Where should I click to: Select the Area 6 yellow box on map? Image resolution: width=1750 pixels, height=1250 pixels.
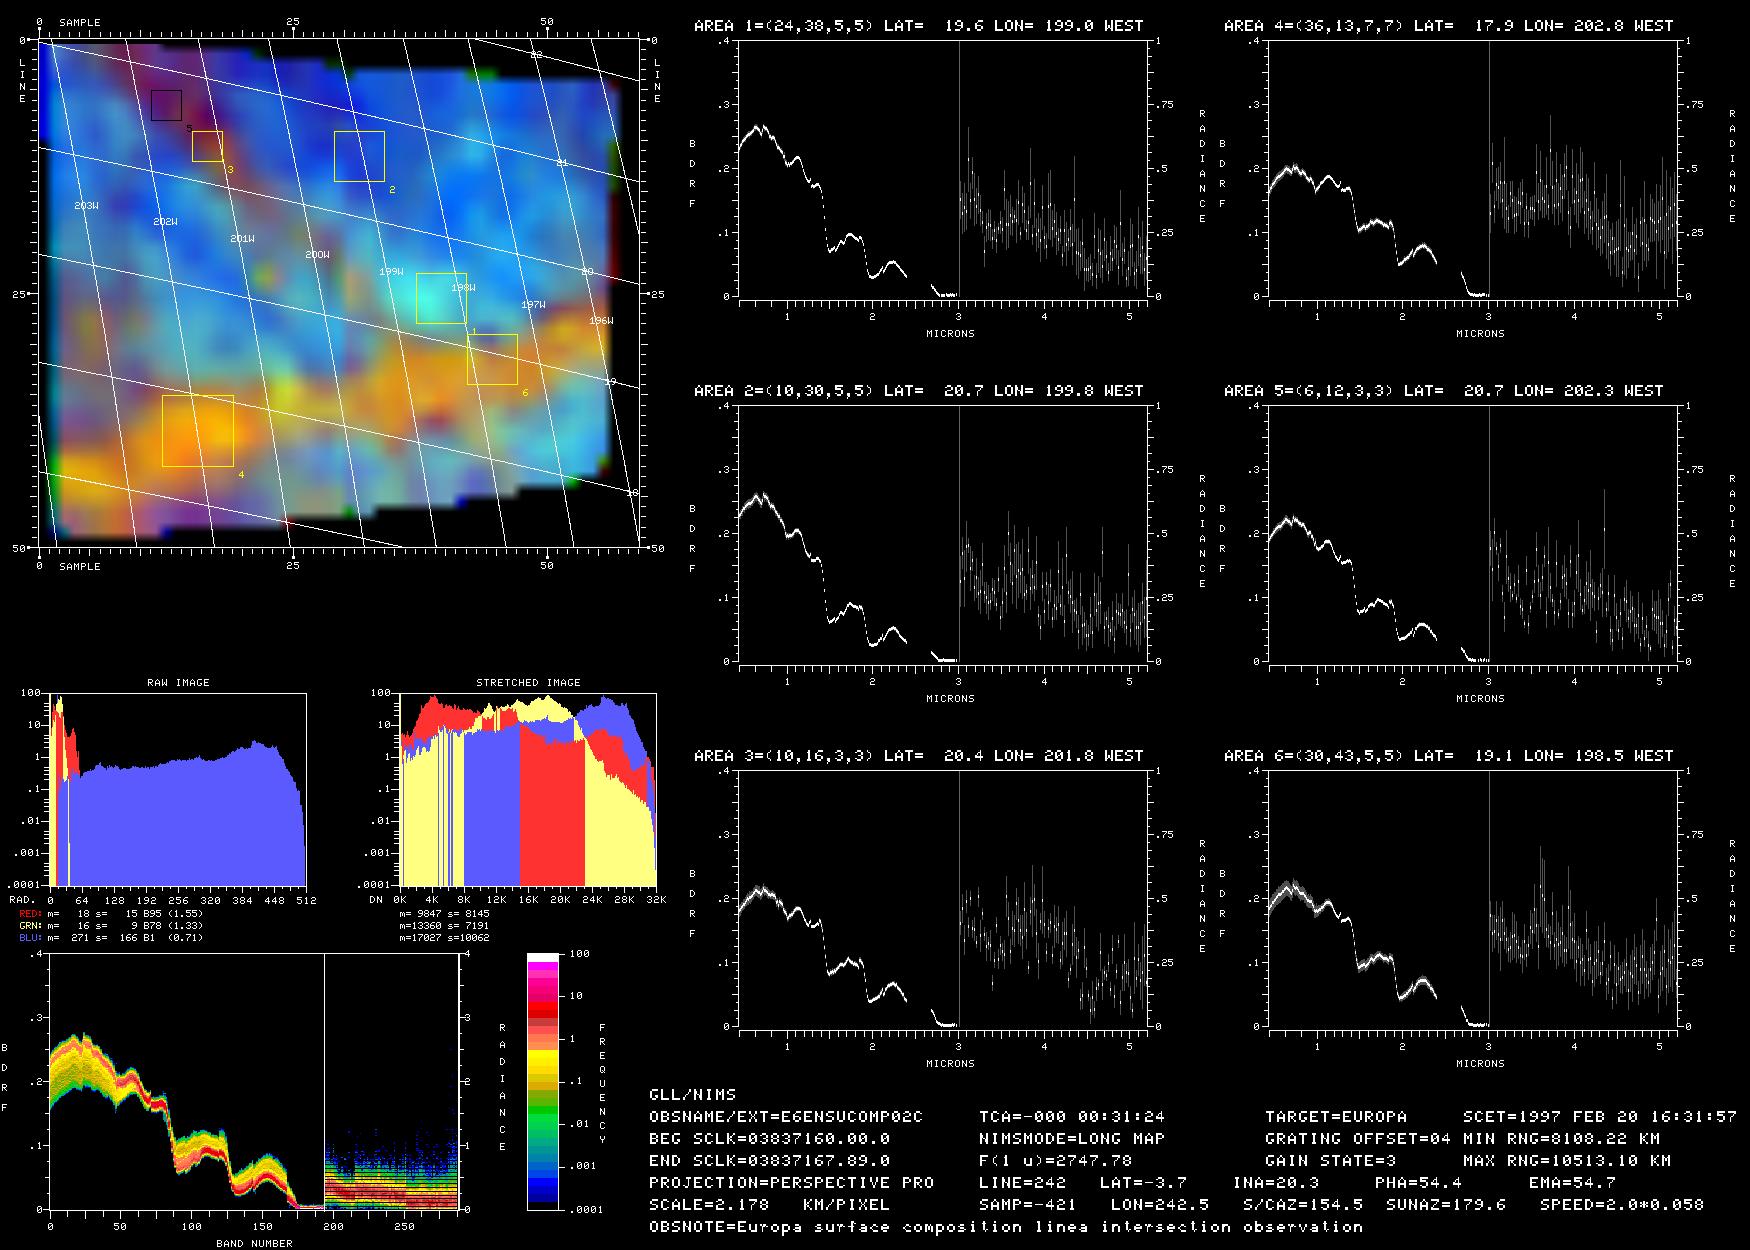[x=492, y=359]
